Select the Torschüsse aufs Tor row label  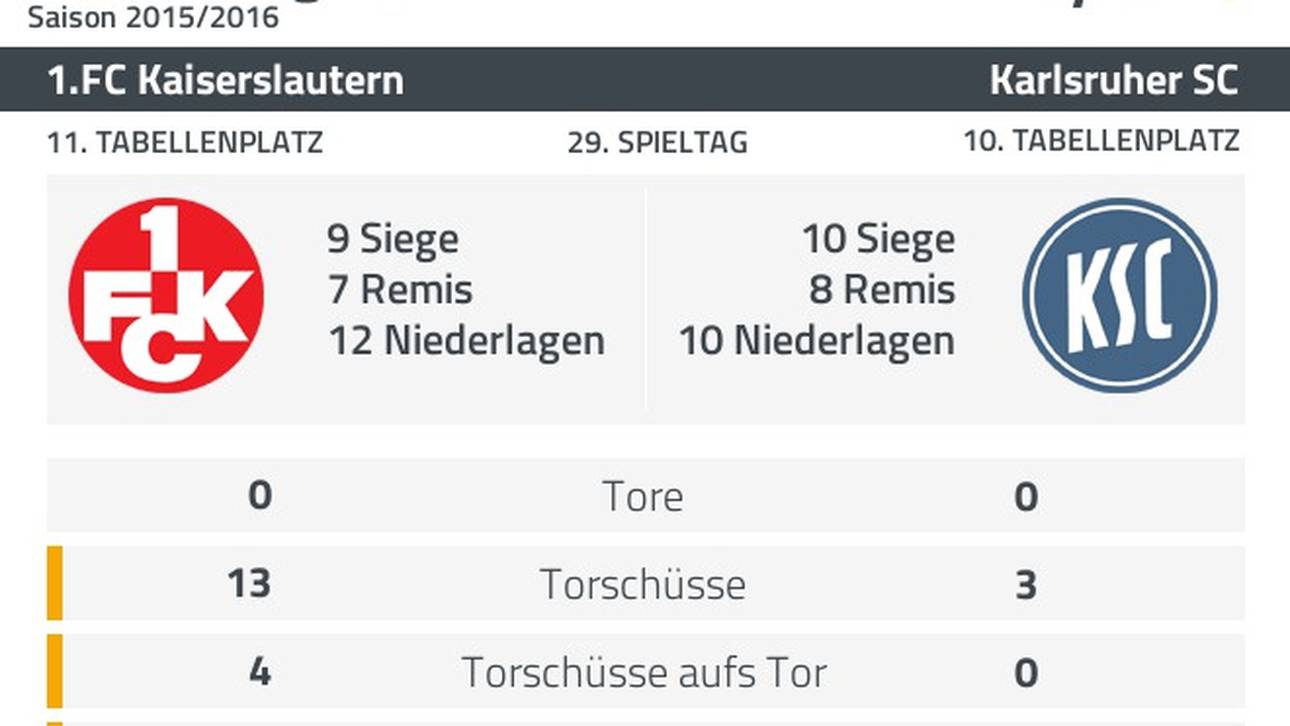pyautogui.click(x=643, y=672)
